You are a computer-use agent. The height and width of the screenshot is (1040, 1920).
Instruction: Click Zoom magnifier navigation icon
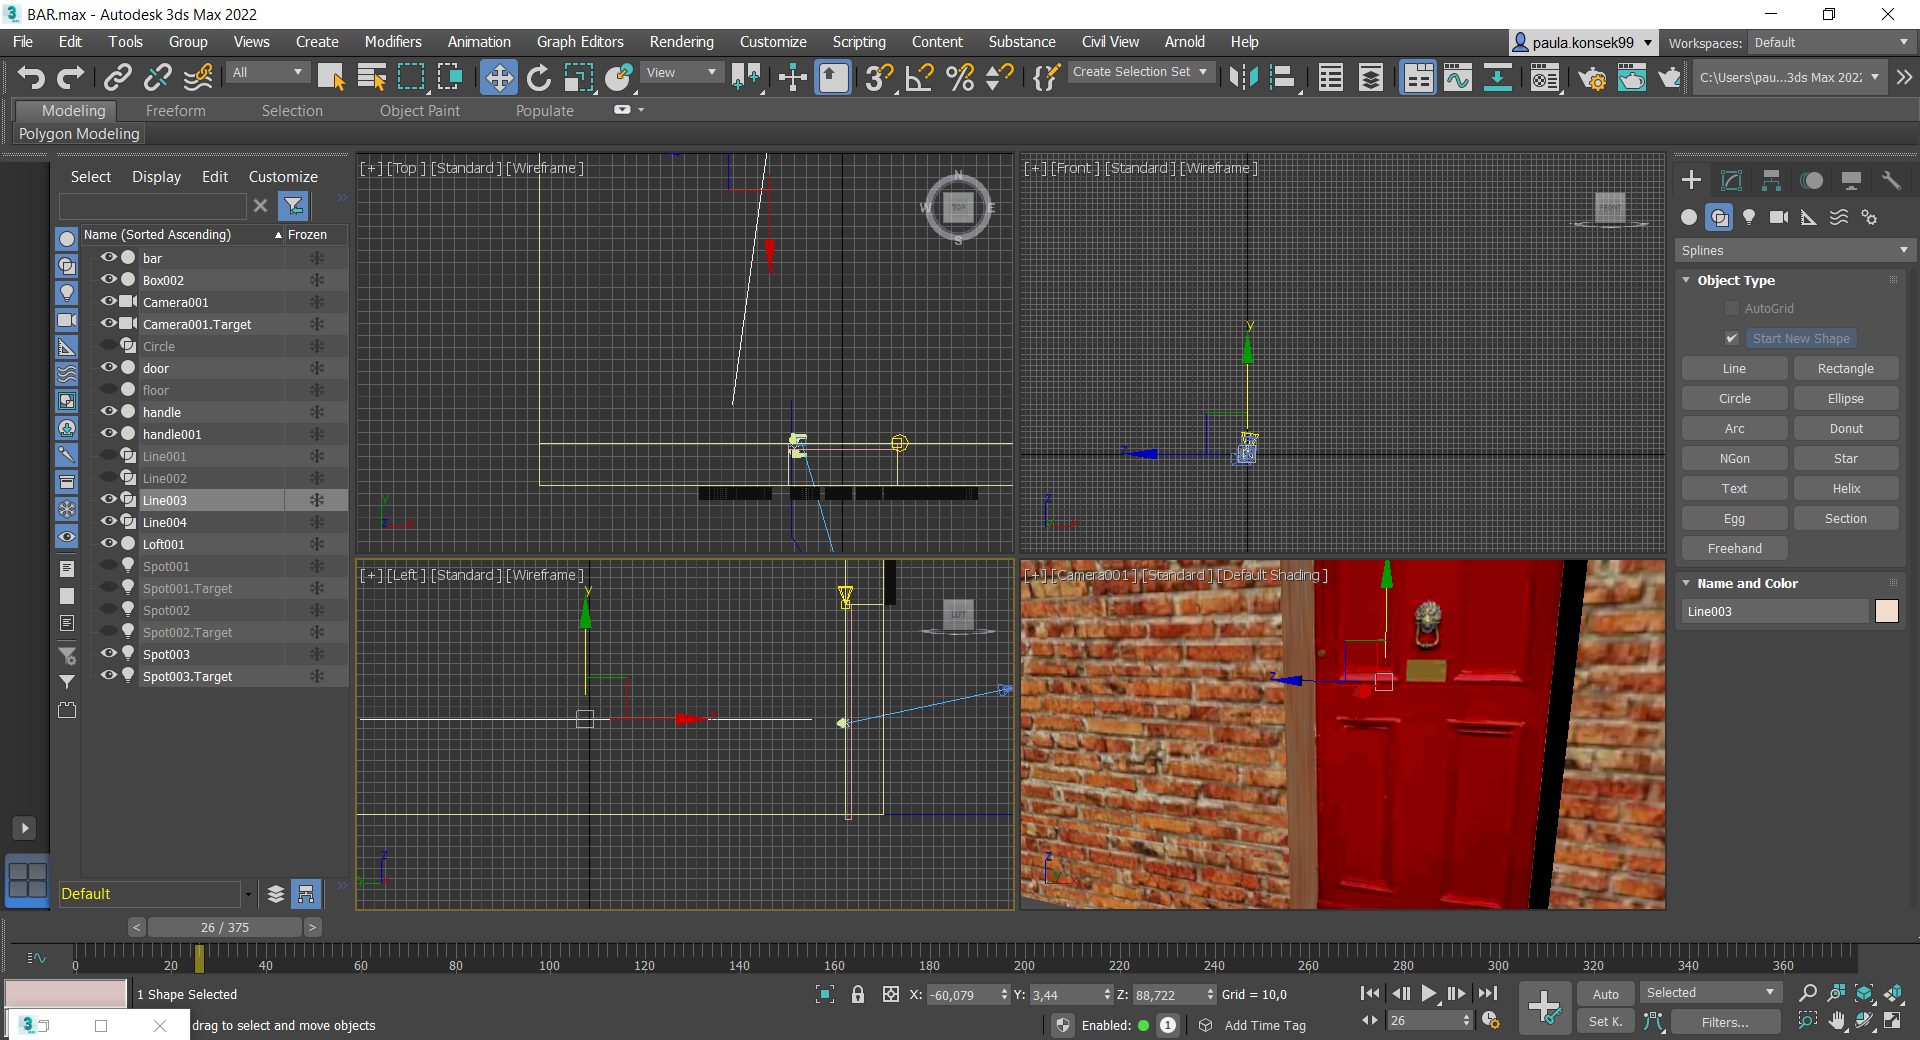tap(1808, 993)
